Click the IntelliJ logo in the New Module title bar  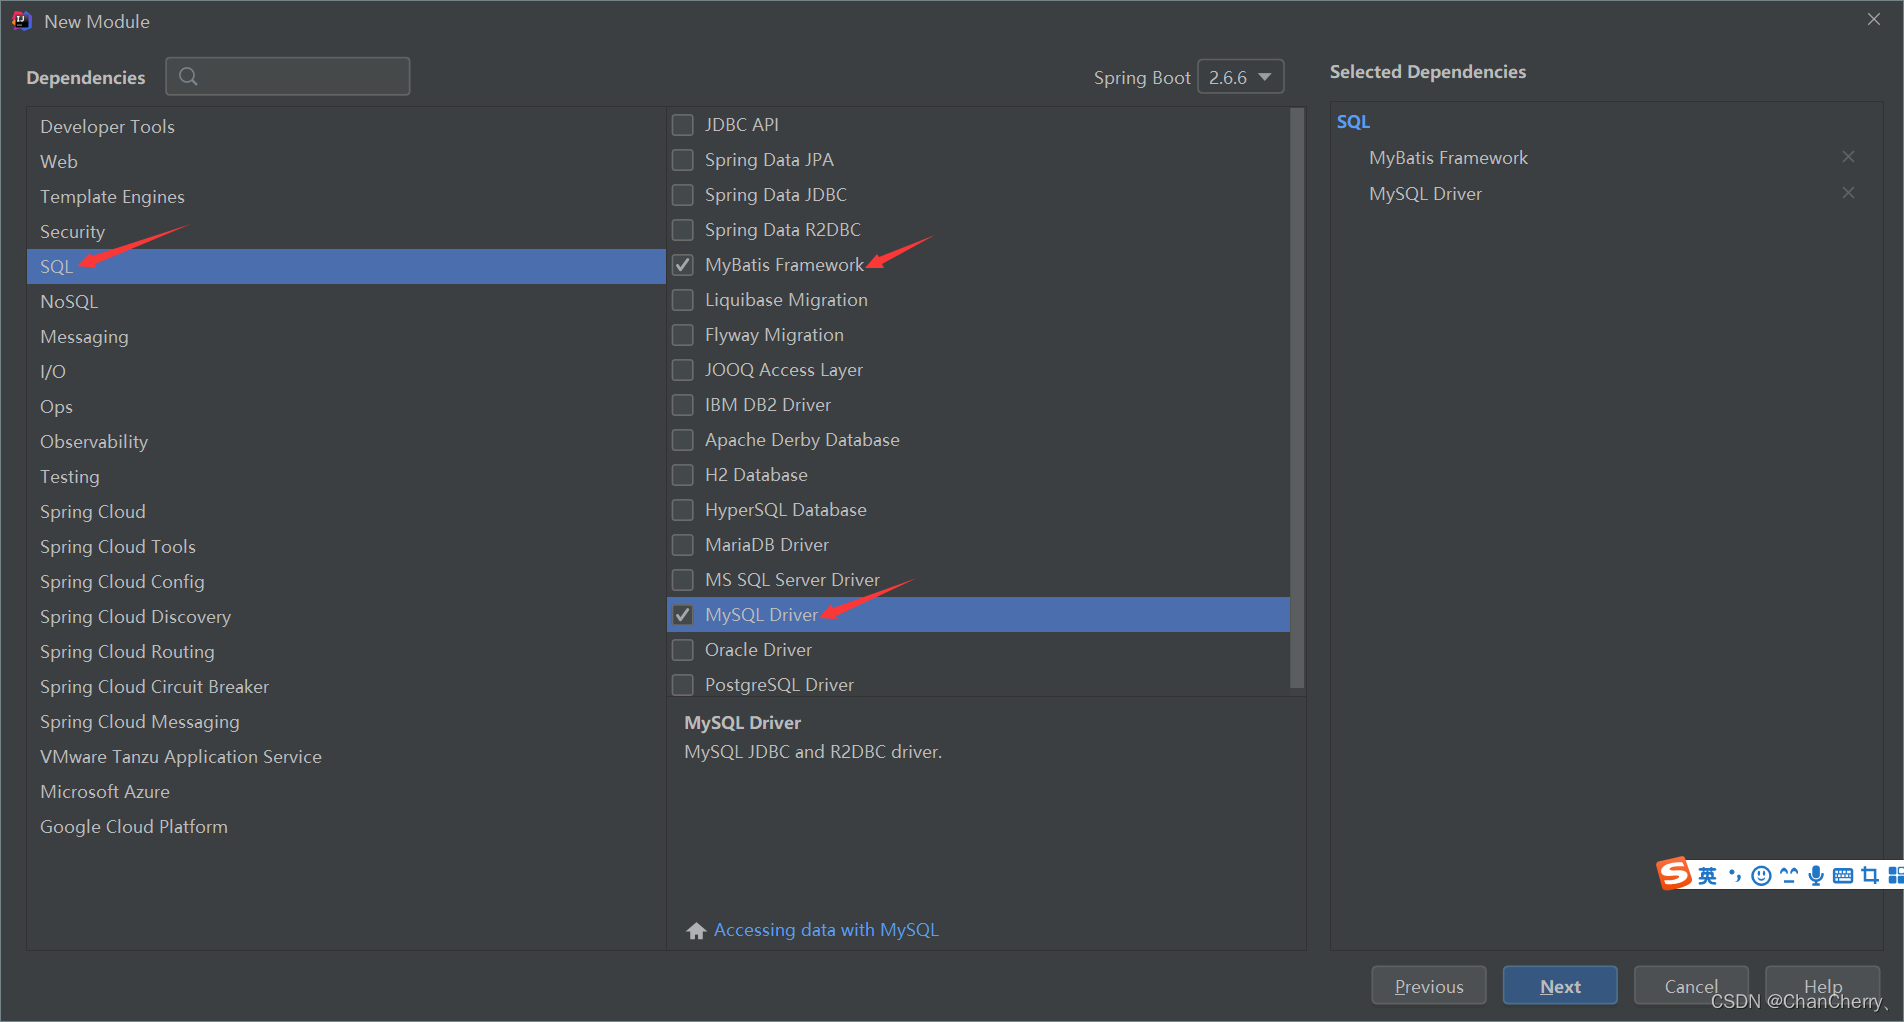point(22,21)
